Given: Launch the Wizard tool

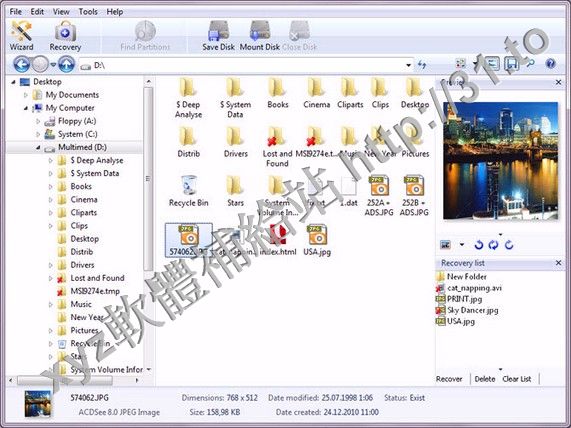Looking at the screenshot, I should click(21, 36).
